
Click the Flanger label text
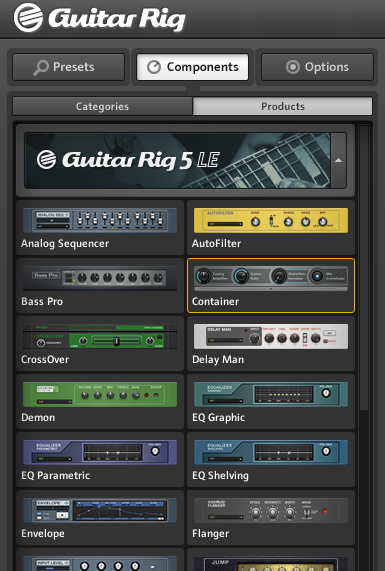click(211, 533)
